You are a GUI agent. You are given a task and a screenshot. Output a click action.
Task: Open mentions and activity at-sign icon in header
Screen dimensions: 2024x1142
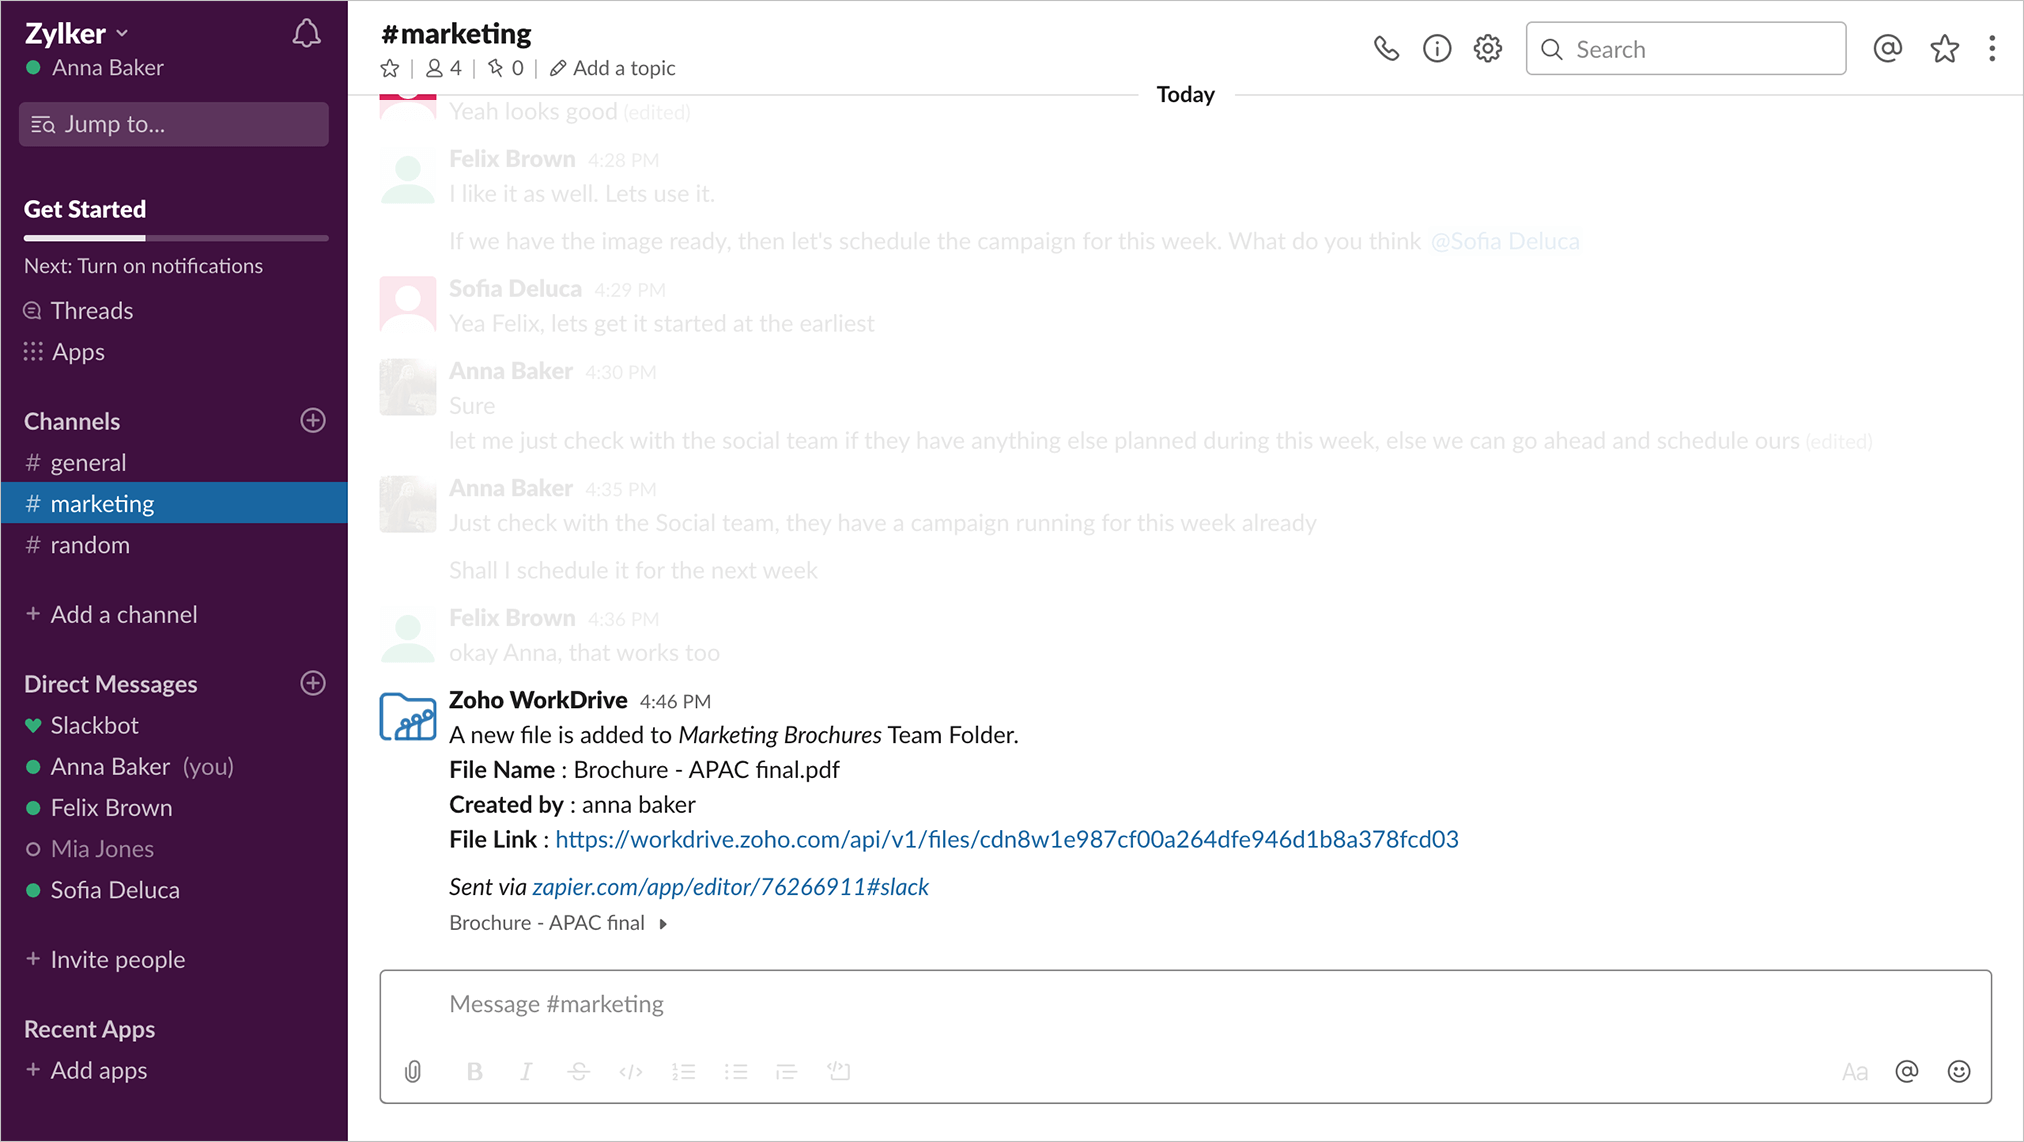1887,49
